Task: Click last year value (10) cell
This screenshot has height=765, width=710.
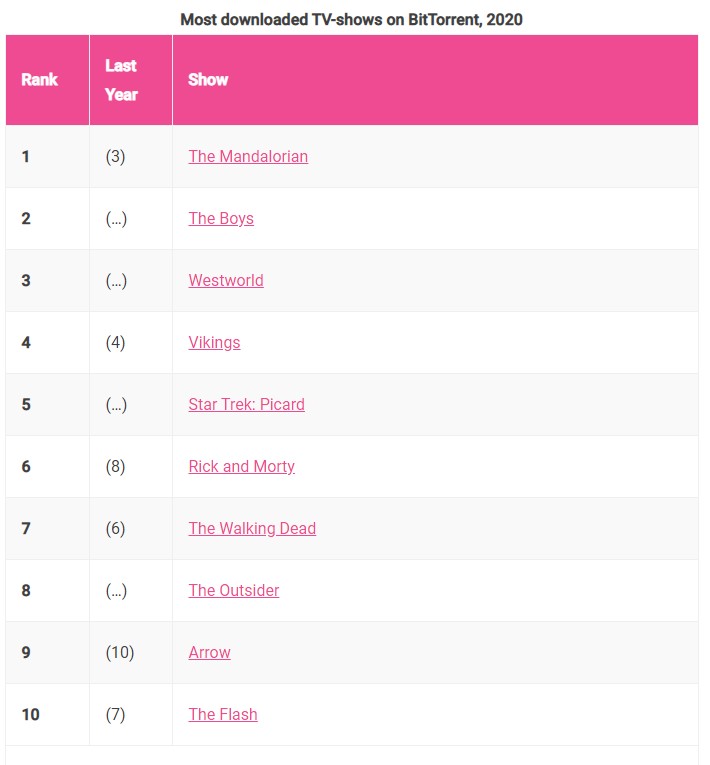Action: tap(119, 652)
